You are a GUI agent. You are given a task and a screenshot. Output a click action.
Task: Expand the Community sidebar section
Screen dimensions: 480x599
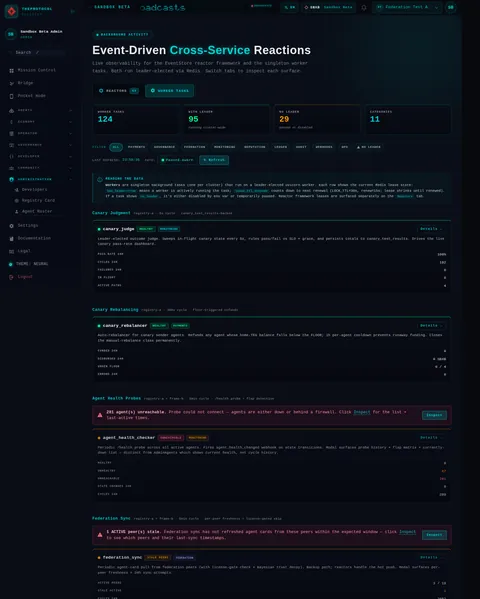click(x=71, y=168)
